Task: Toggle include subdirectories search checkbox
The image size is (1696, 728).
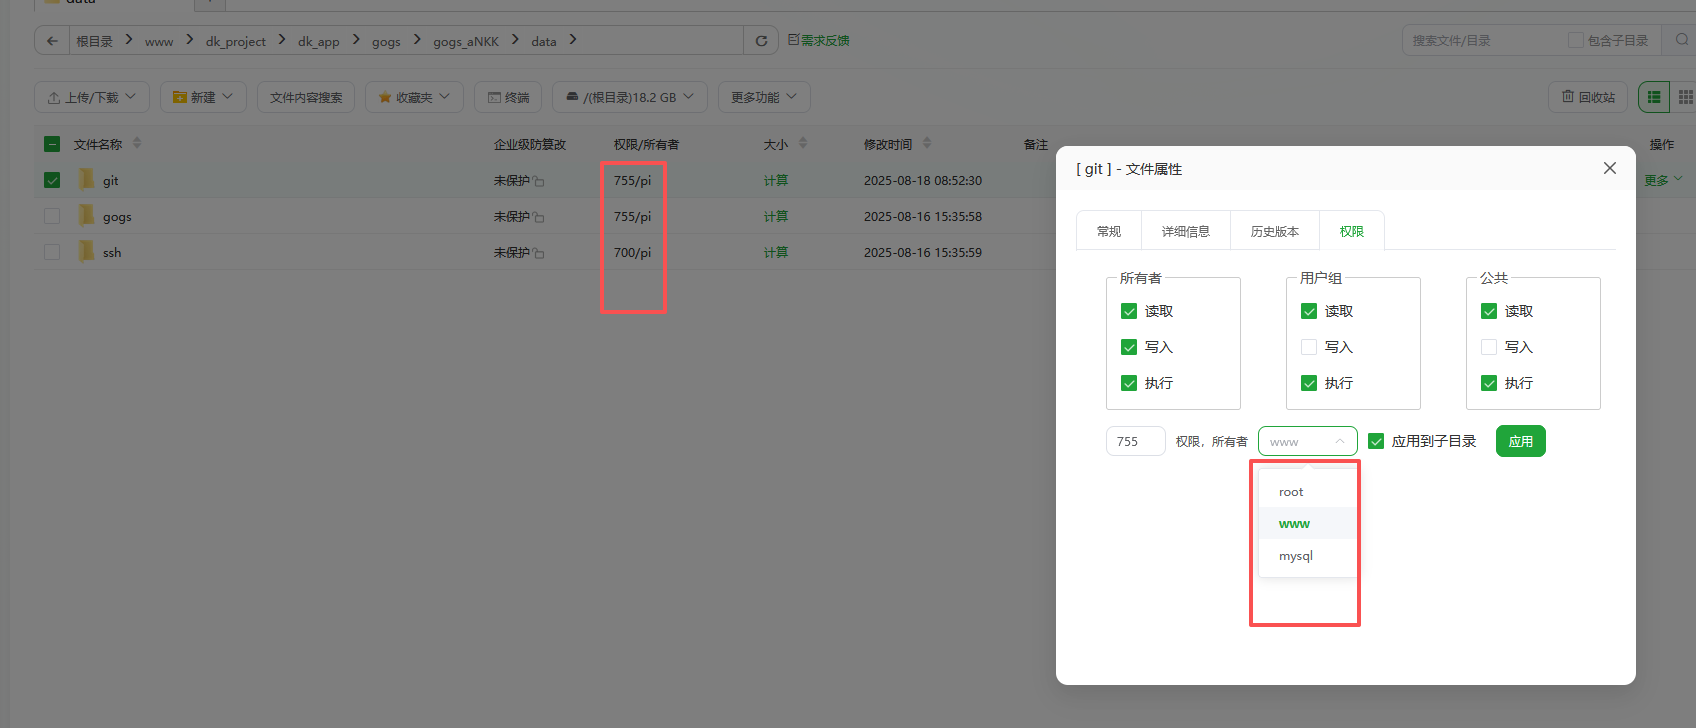Action: click(1576, 40)
